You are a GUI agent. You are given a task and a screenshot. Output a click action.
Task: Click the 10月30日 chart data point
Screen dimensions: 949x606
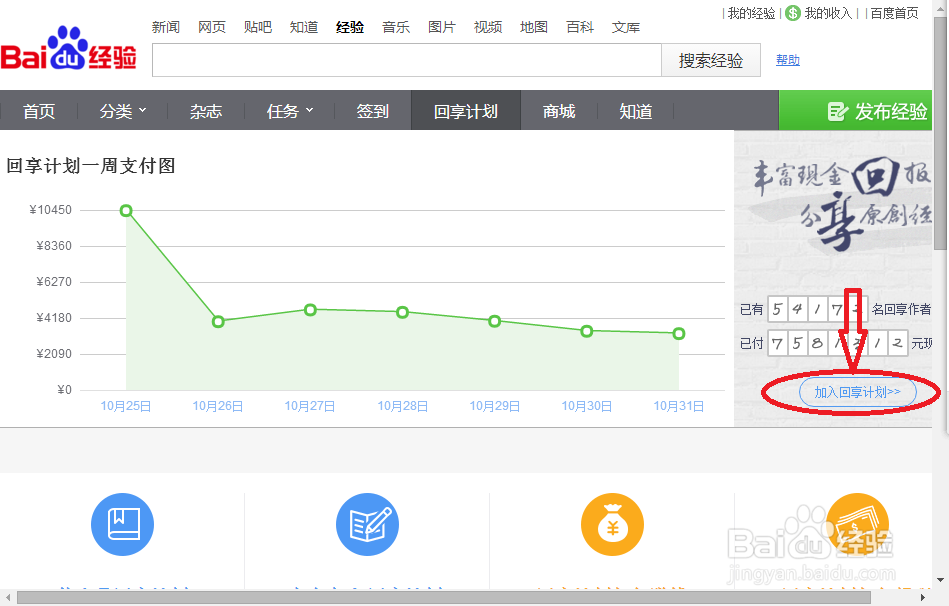[586, 331]
